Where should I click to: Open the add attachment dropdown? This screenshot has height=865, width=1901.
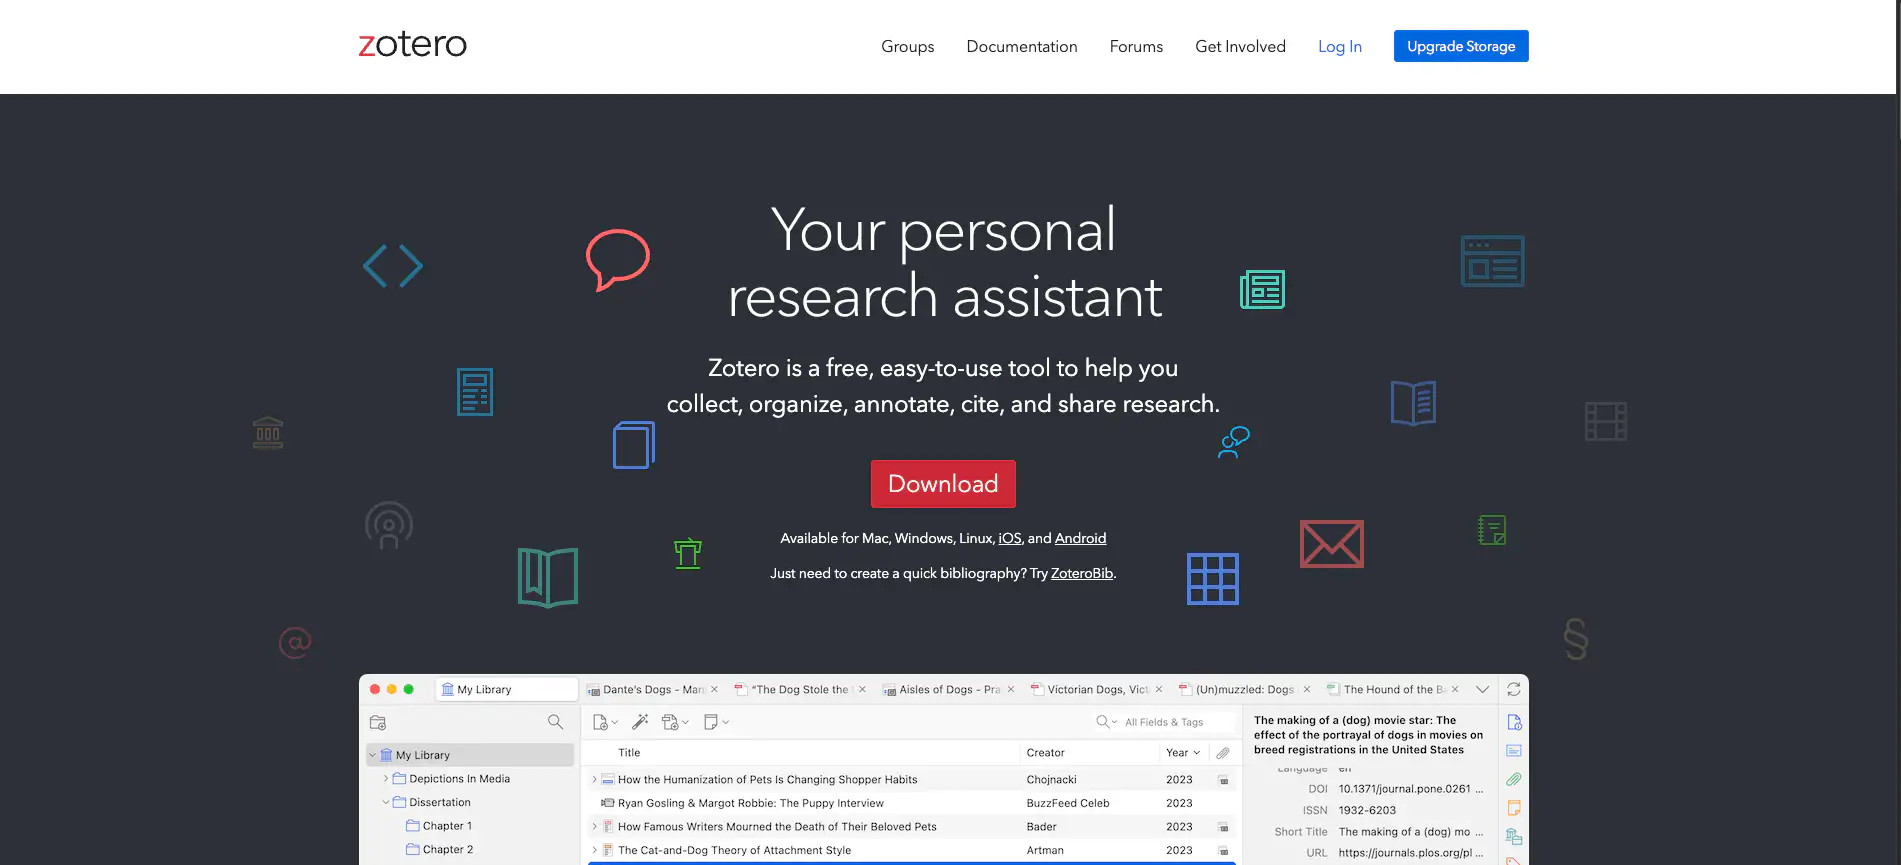coord(675,722)
